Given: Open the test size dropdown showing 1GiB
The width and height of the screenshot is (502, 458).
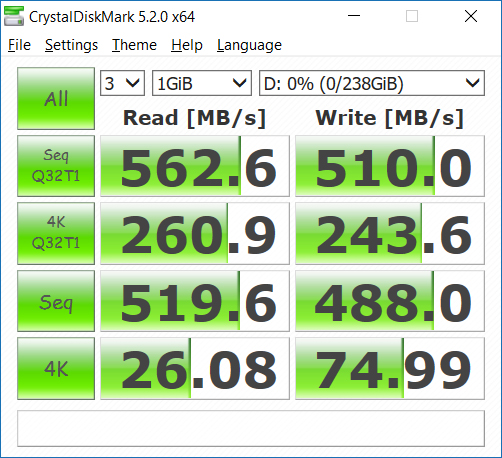Looking at the screenshot, I should tap(202, 83).
